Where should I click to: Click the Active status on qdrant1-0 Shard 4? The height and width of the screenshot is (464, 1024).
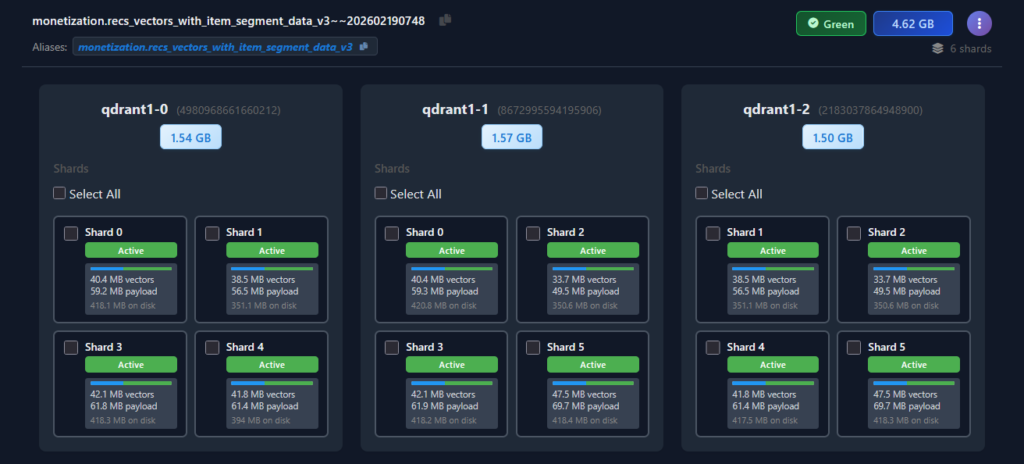click(273, 365)
